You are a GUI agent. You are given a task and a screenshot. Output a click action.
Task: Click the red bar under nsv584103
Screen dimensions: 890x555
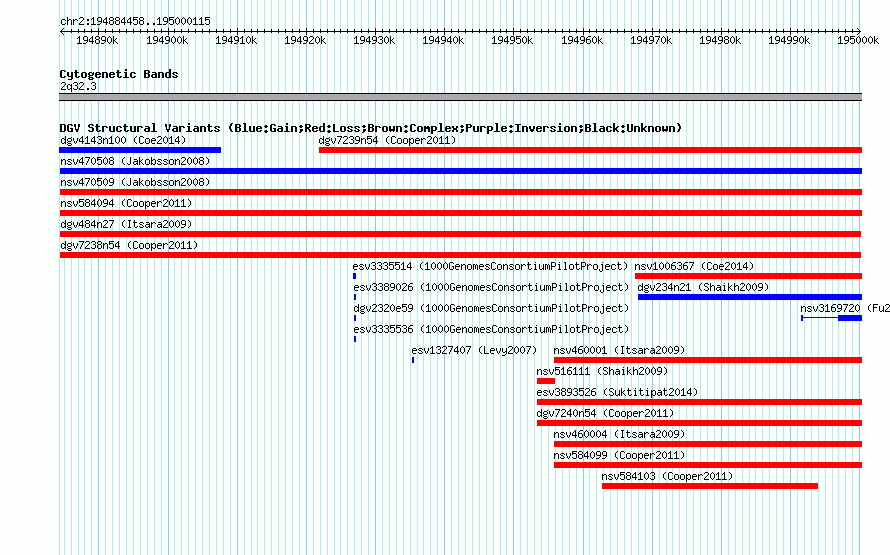coord(710,486)
